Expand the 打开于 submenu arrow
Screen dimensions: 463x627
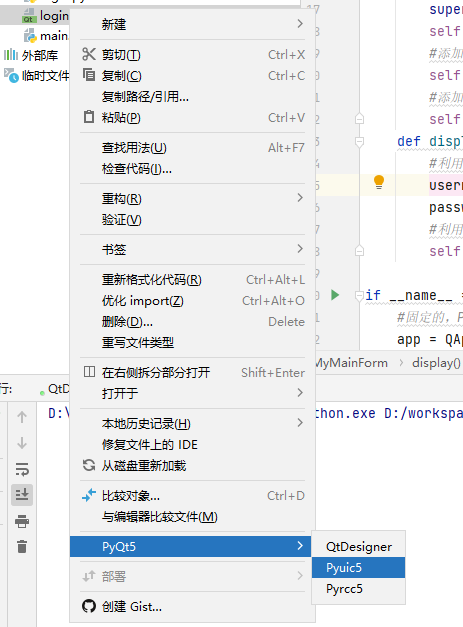(x=300, y=393)
